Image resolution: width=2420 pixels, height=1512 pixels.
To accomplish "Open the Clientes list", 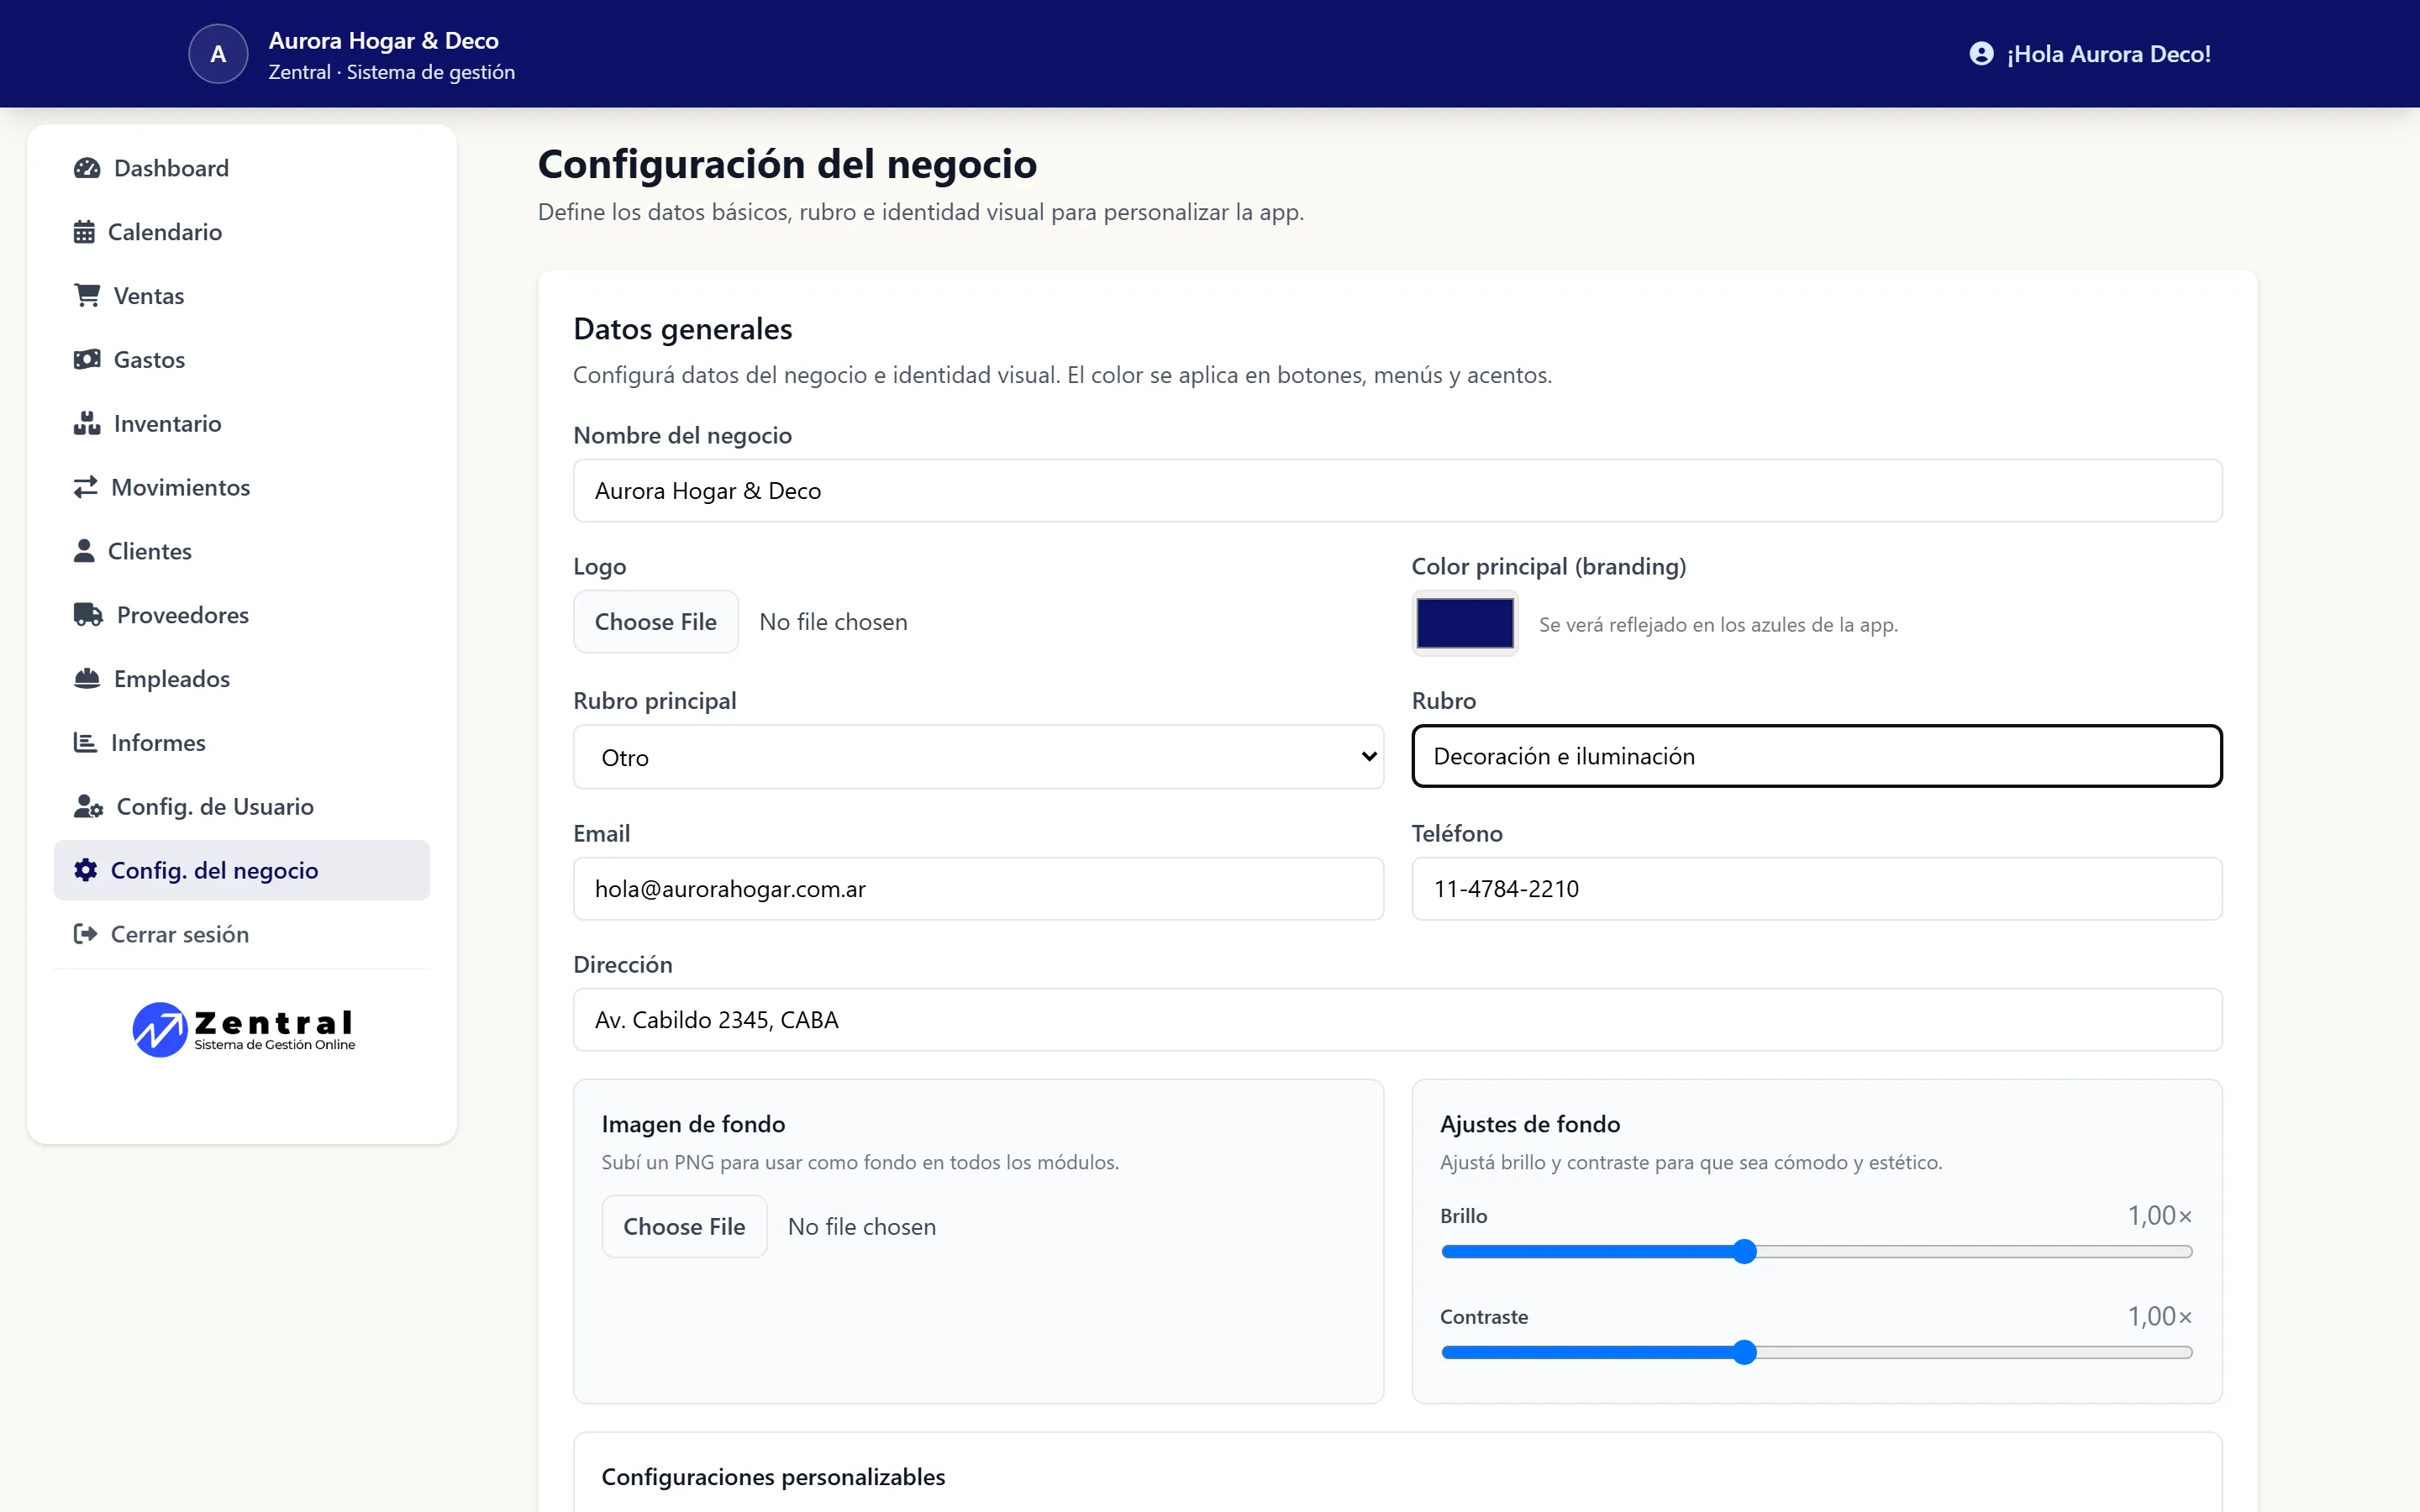I will (x=242, y=551).
